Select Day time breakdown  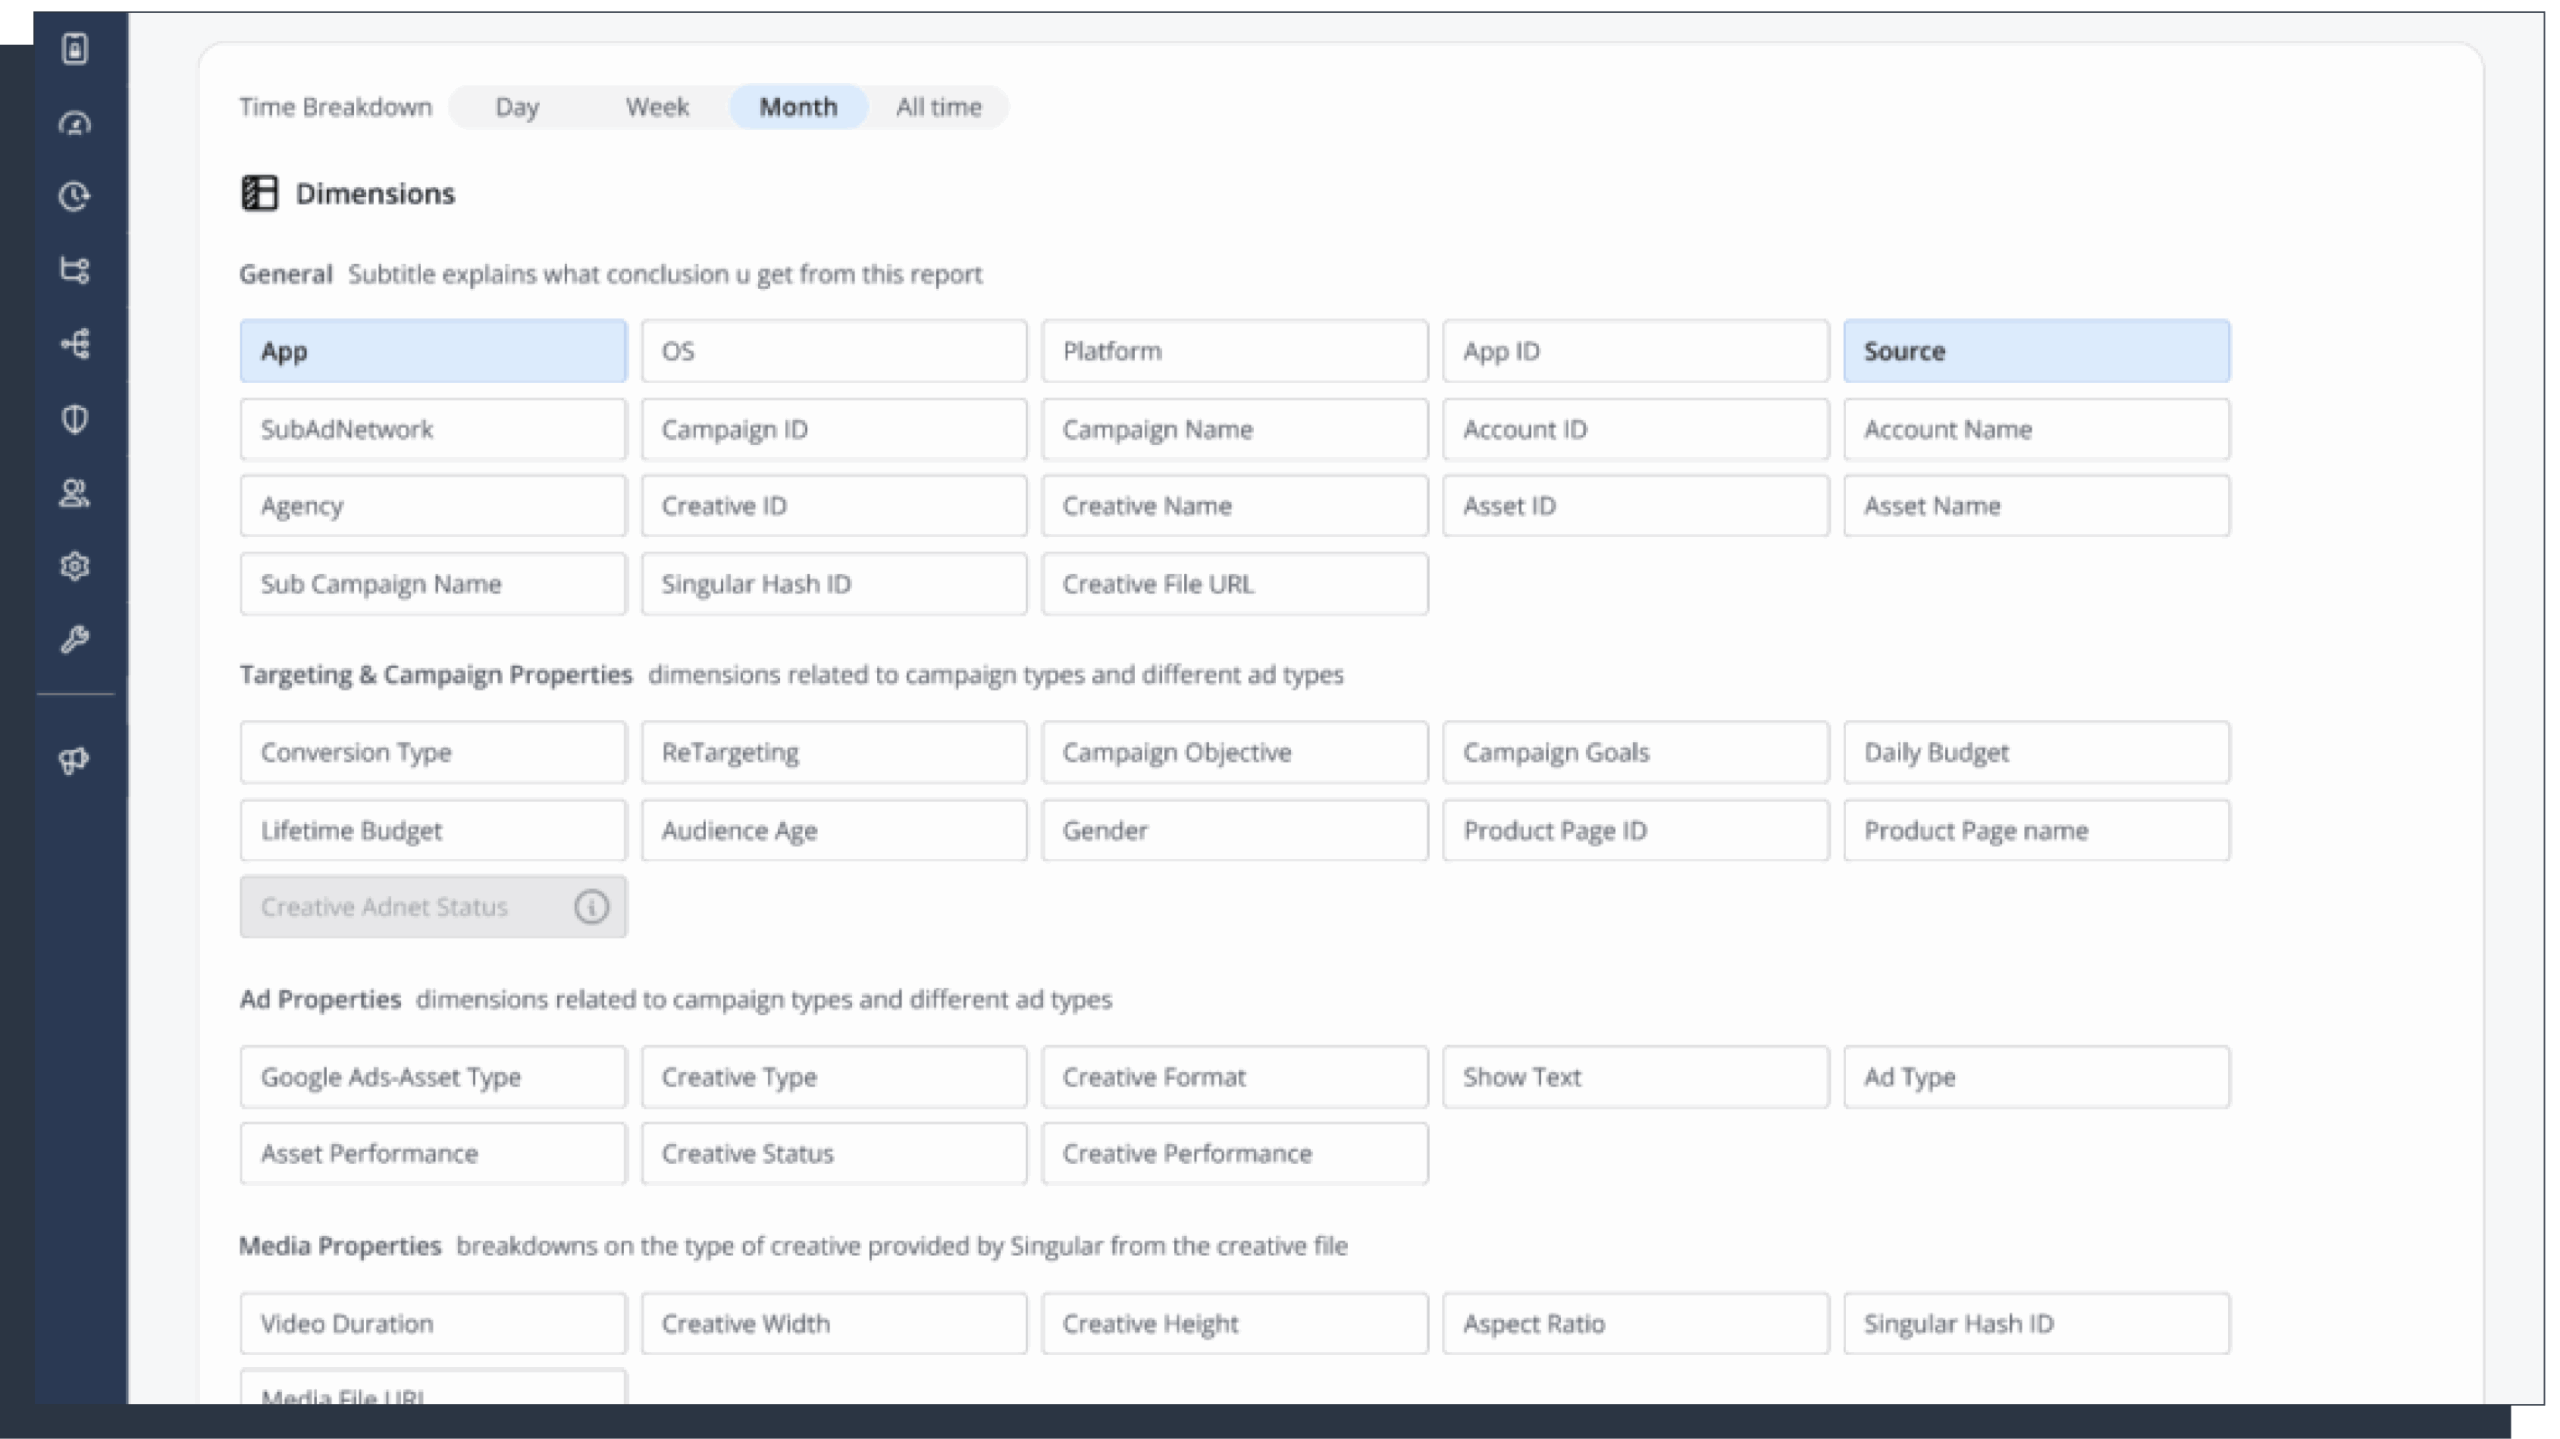tap(517, 107)
